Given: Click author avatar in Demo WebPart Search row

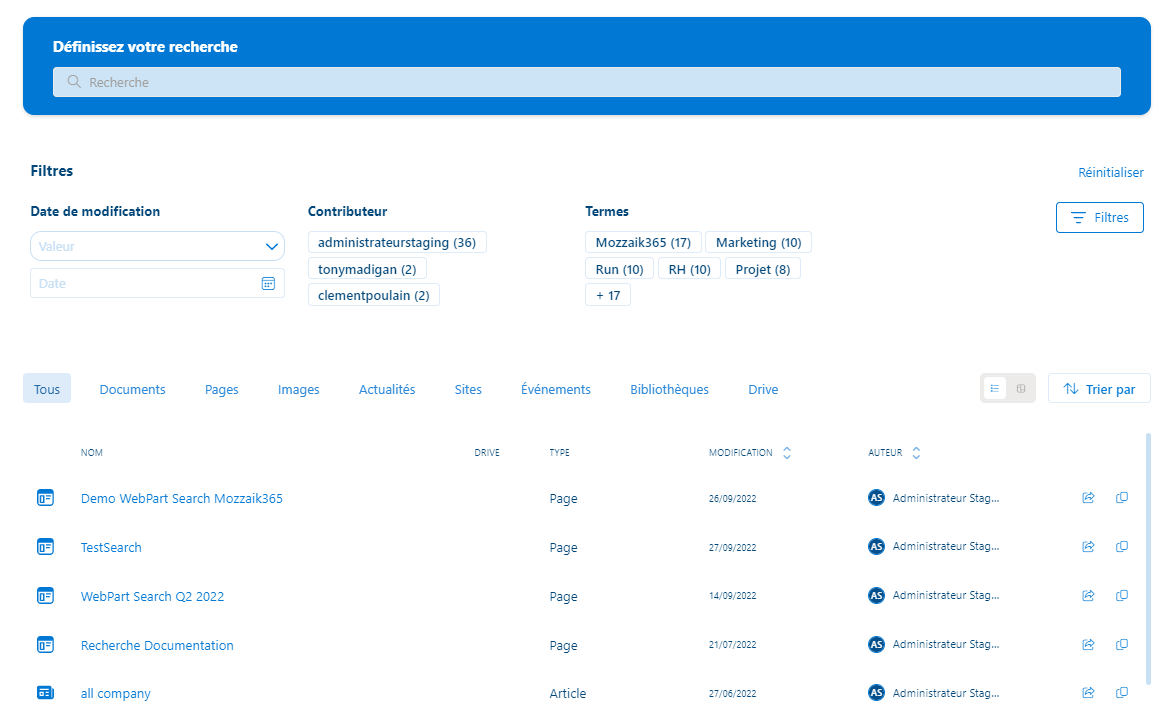Looking at the screenshot, I should (876, 497).
